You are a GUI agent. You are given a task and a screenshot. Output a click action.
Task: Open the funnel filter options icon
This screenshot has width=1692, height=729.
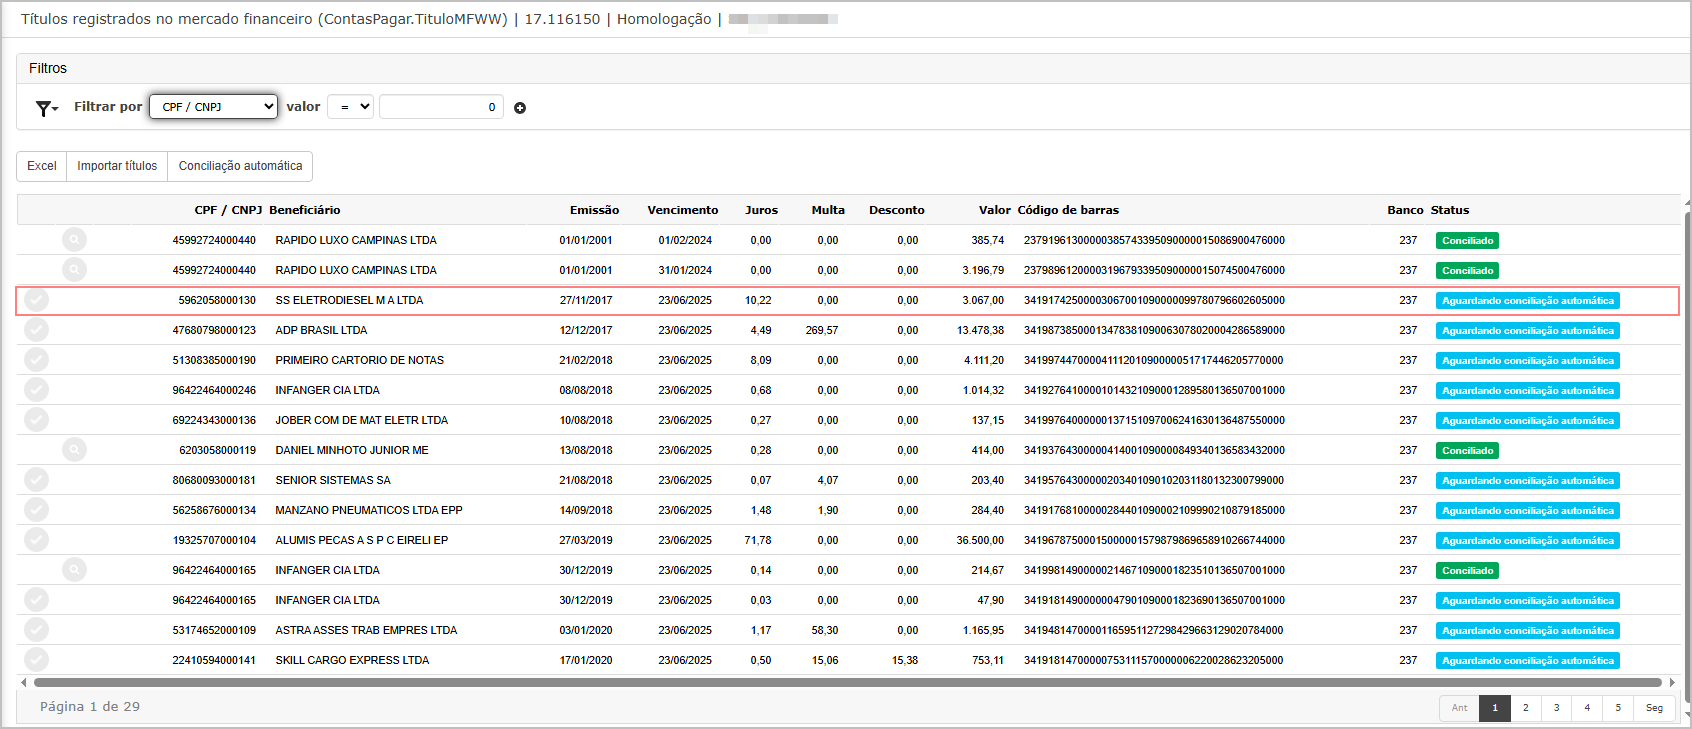click(x=47, y=108)
